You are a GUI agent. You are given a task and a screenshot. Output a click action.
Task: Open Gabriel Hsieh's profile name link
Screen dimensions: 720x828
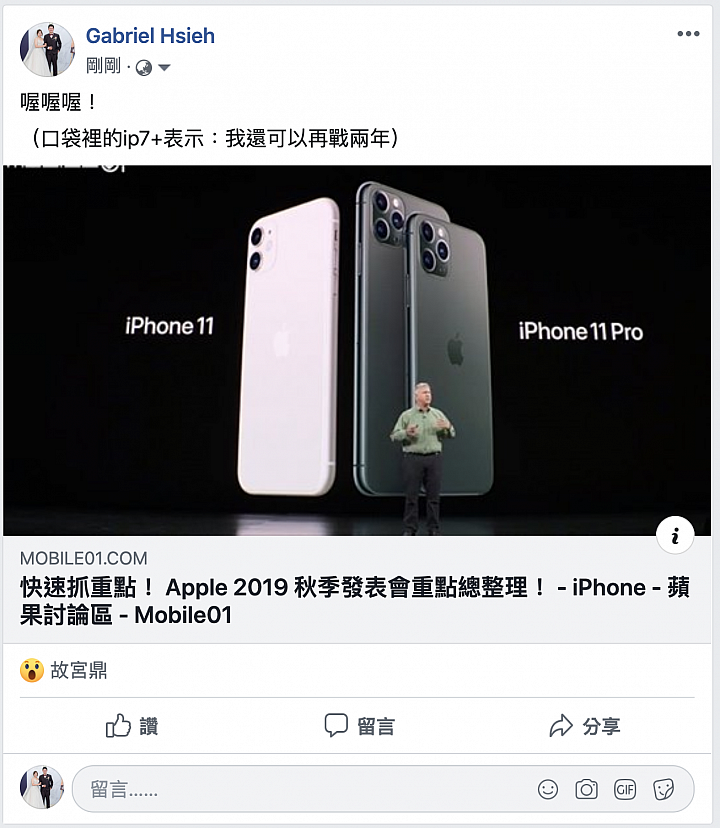point(151,36)
